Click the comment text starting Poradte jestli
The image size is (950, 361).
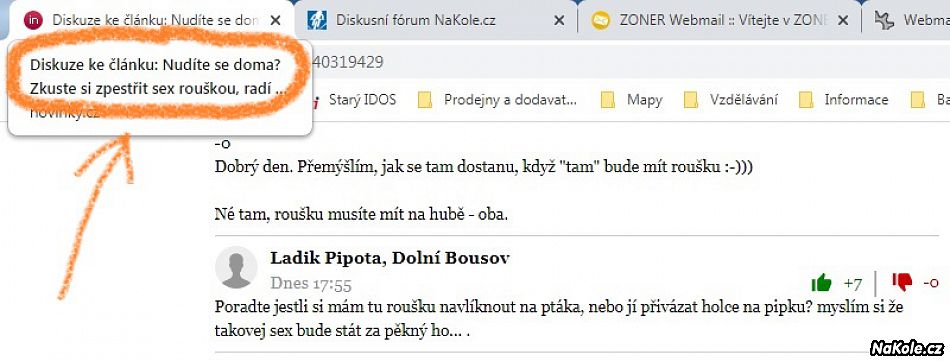pos(559,319)
